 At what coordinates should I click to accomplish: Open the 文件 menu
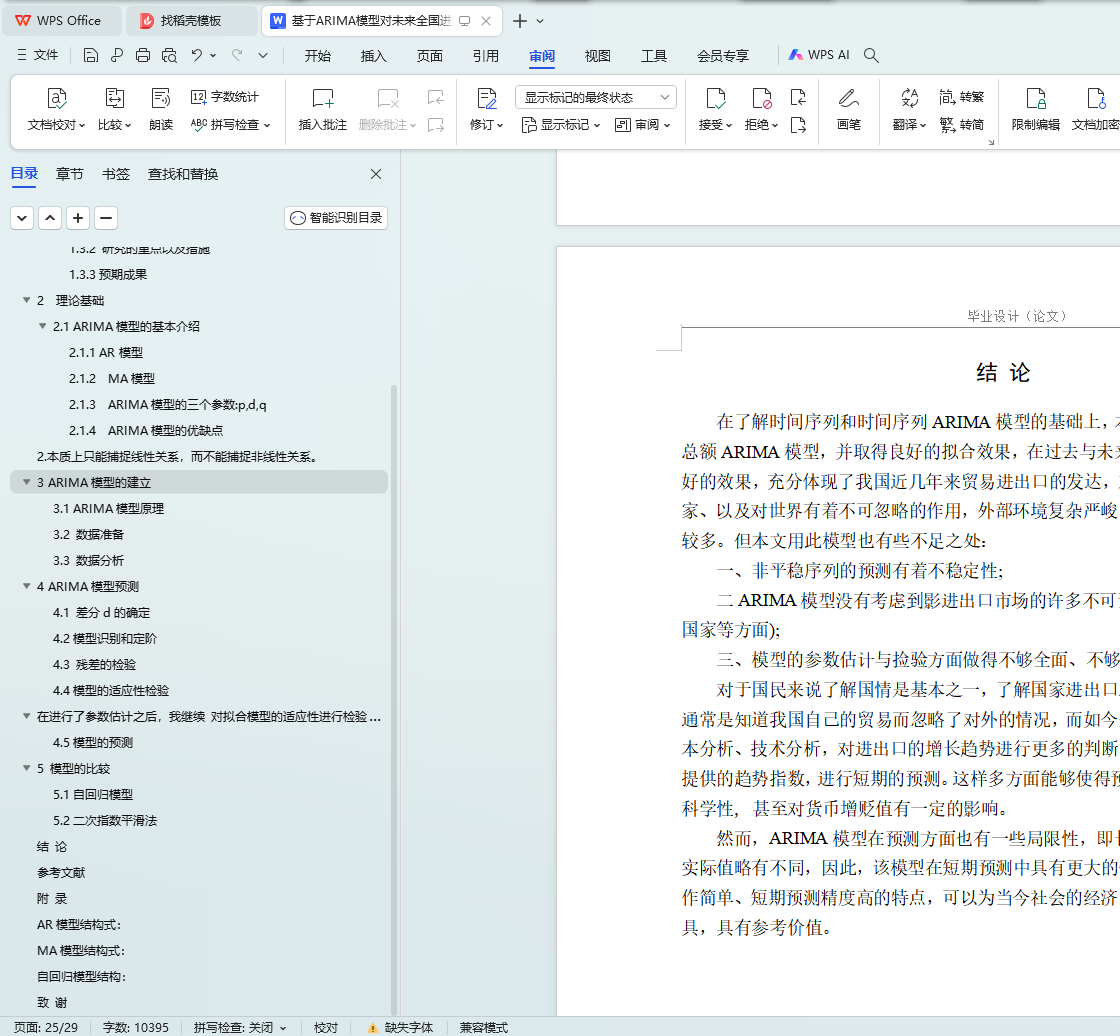coord(38,55)
